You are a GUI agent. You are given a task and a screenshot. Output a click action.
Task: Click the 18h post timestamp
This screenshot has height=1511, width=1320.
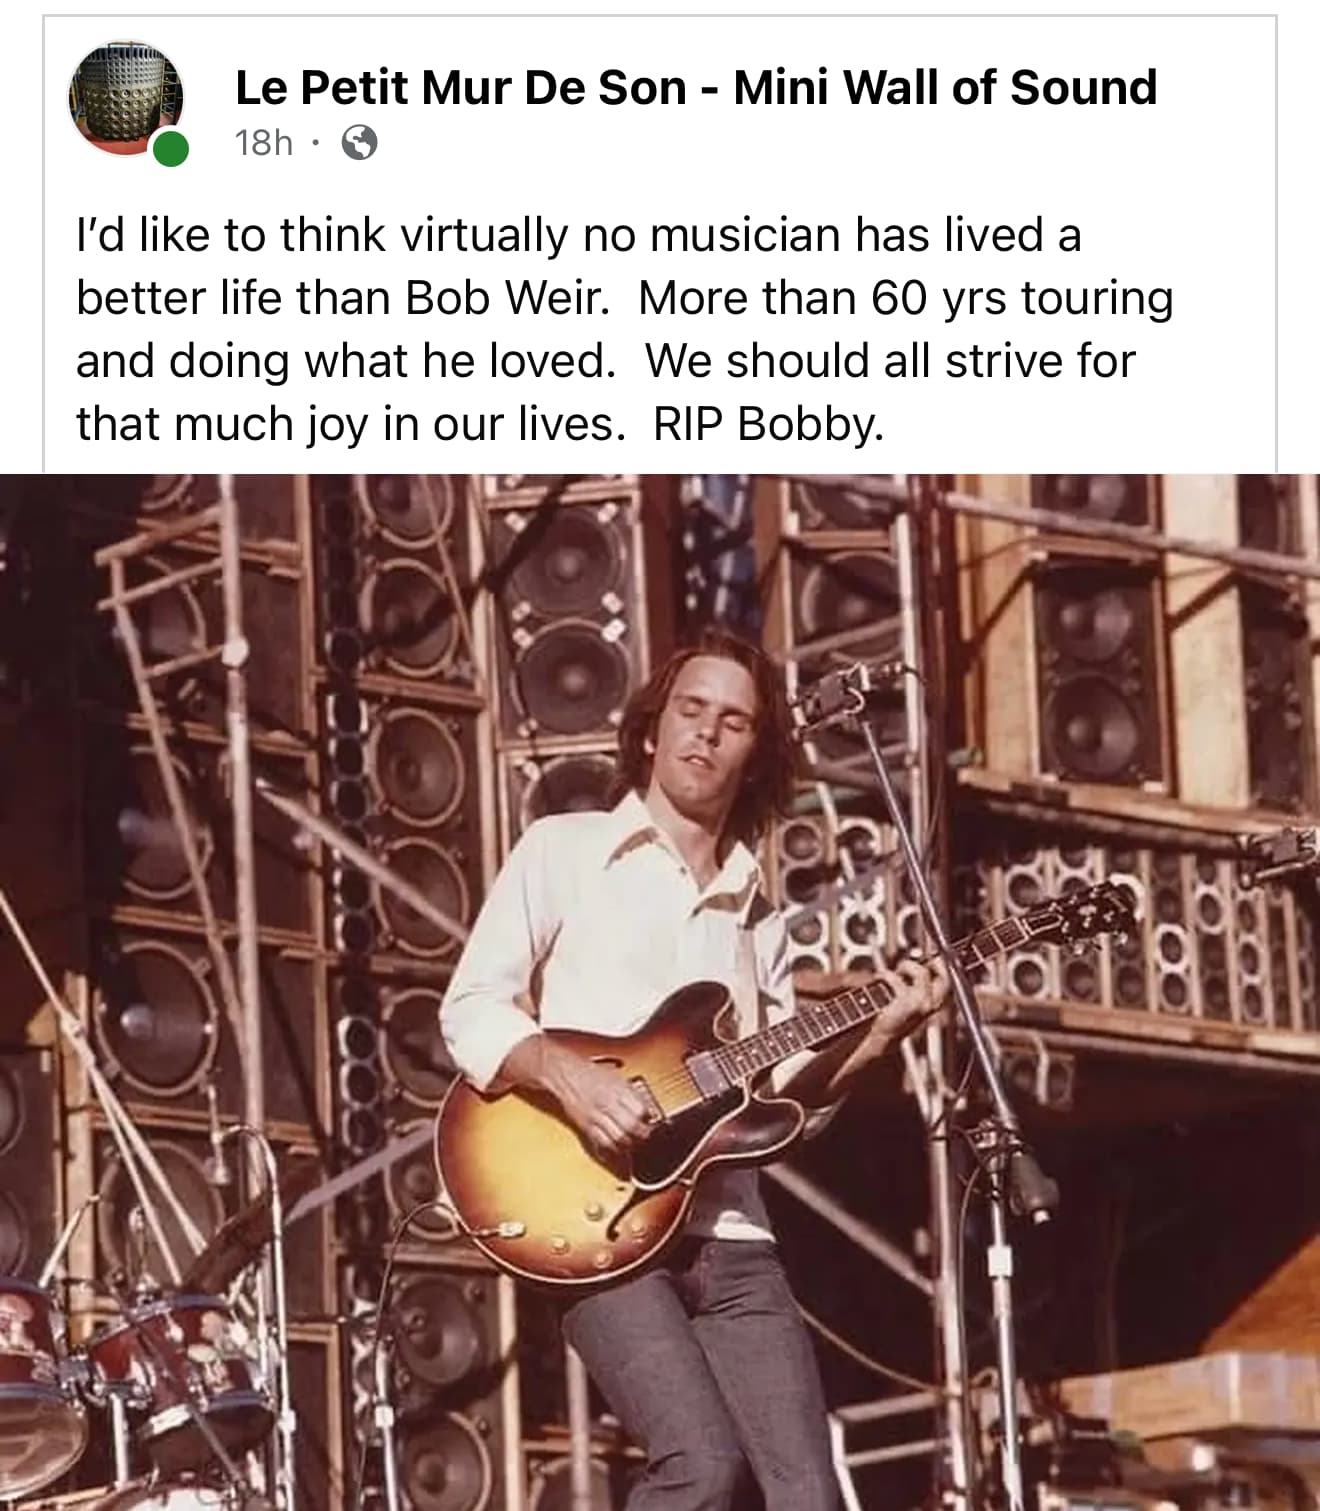[x=263, y=143]
